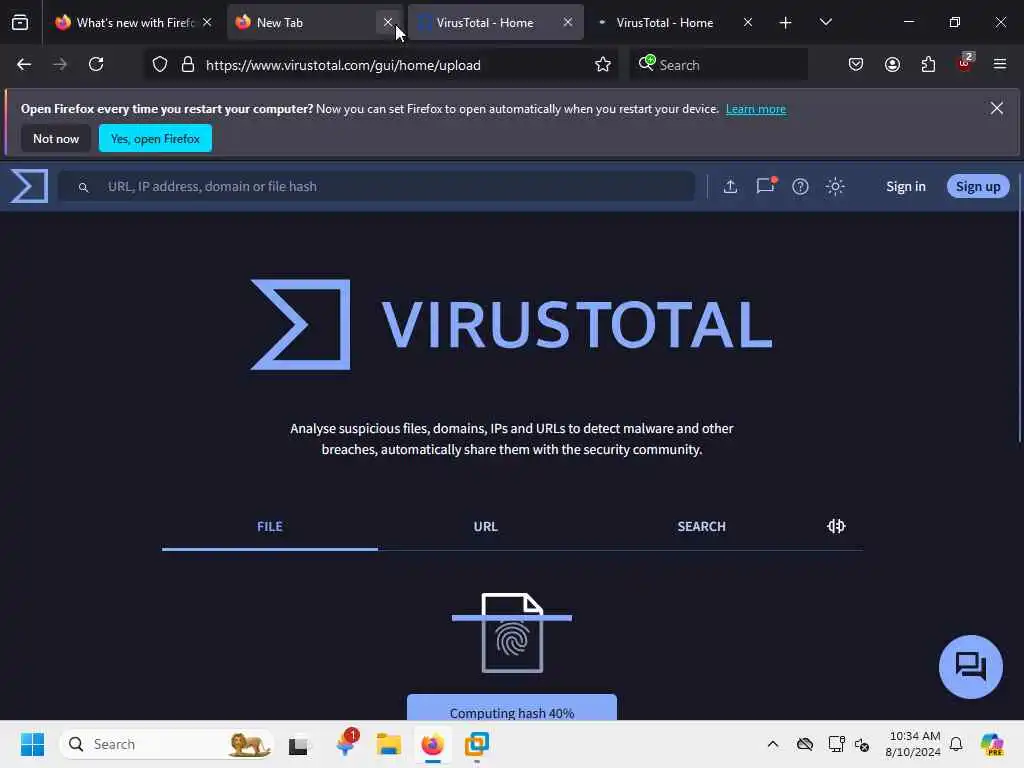Select the SEARCH tab
This screenshot has width=1024, height=768.
coord(701,526)
